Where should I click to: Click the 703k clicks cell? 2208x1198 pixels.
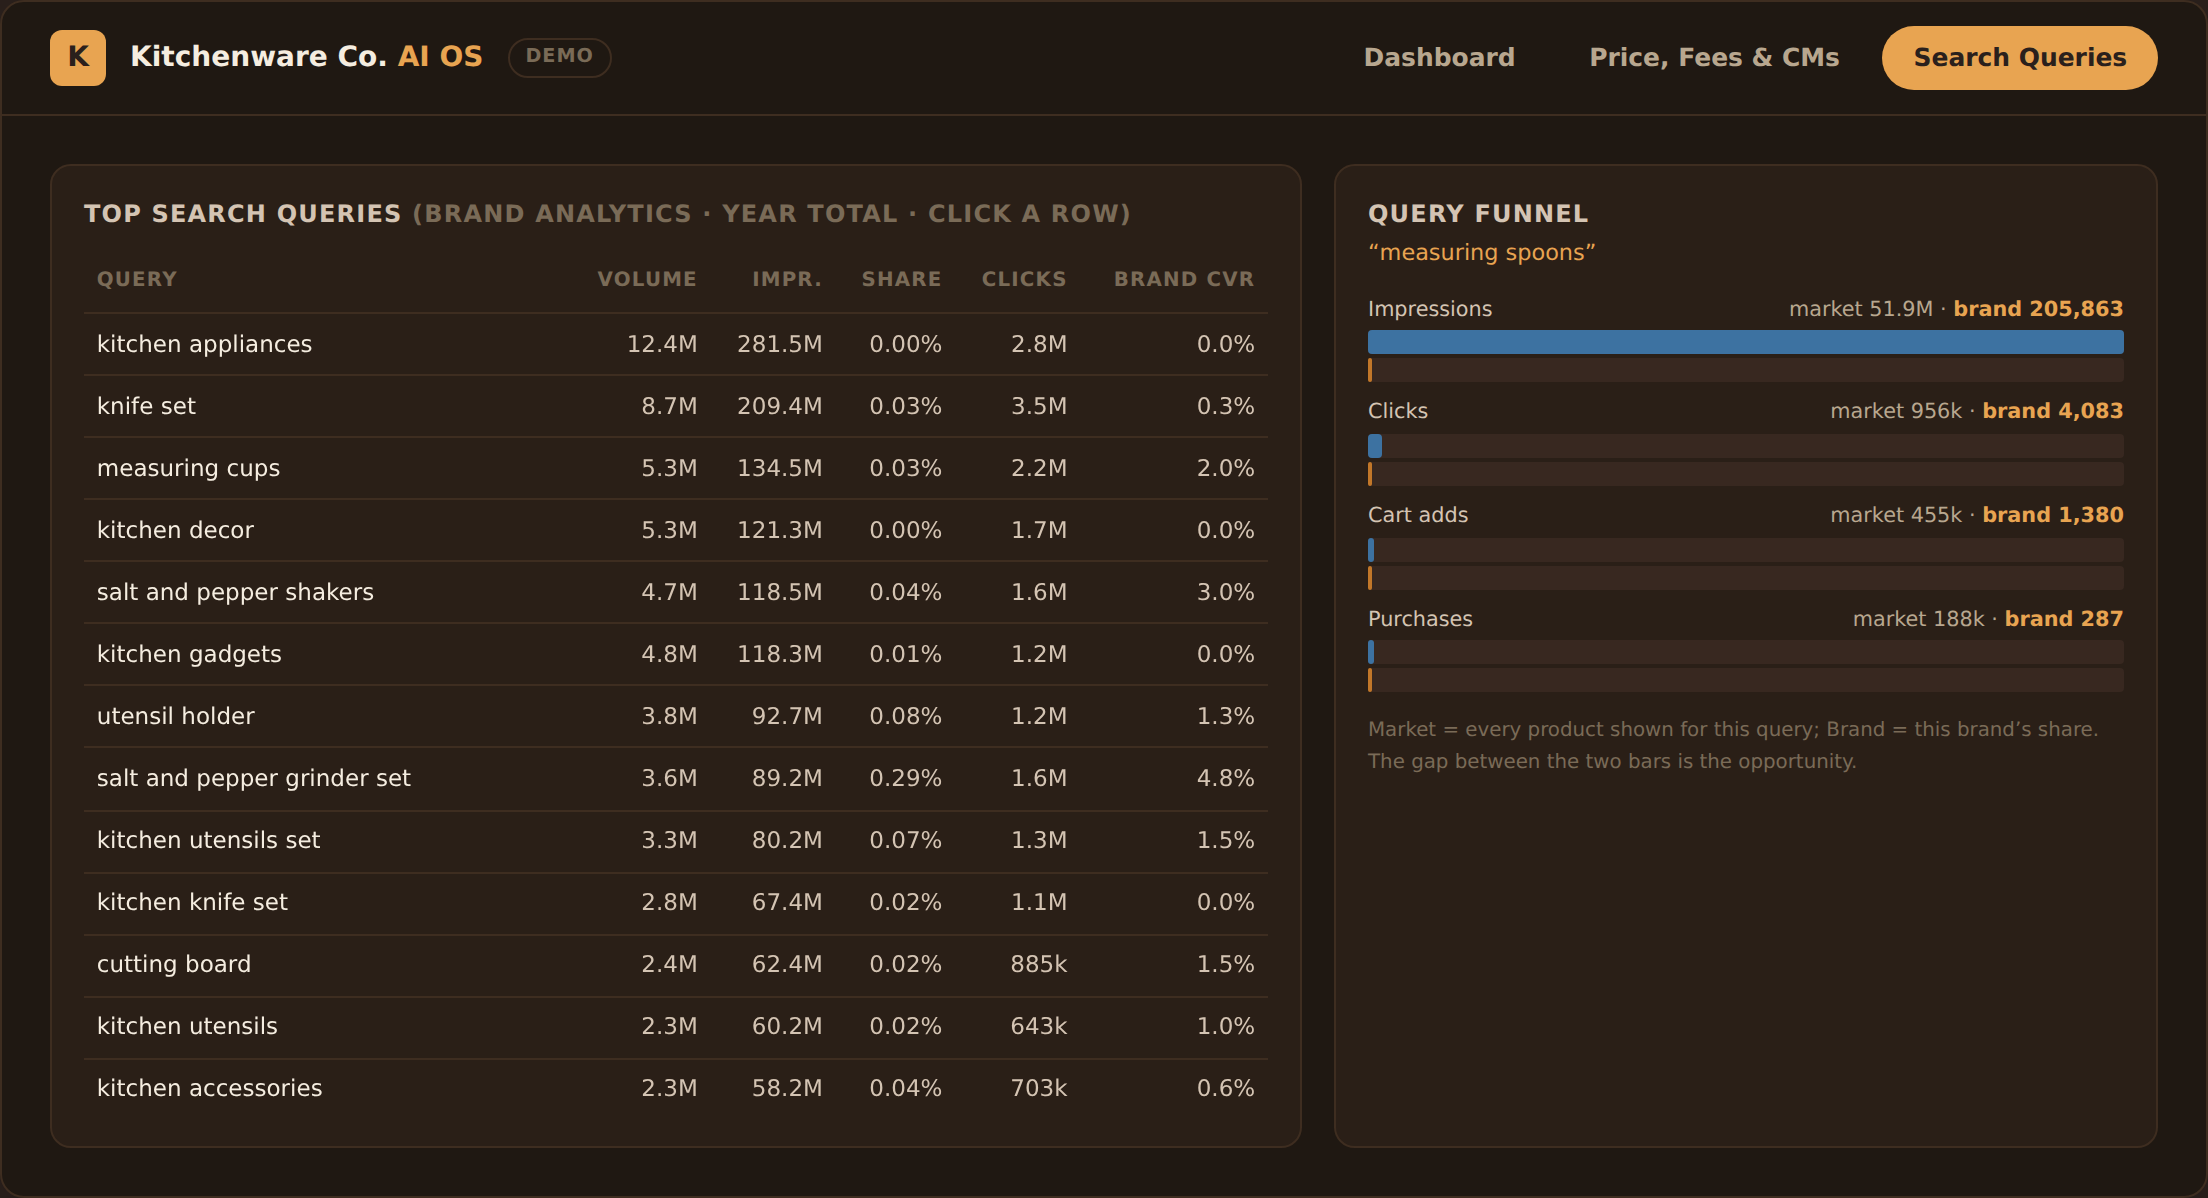click(1039, 1088)
